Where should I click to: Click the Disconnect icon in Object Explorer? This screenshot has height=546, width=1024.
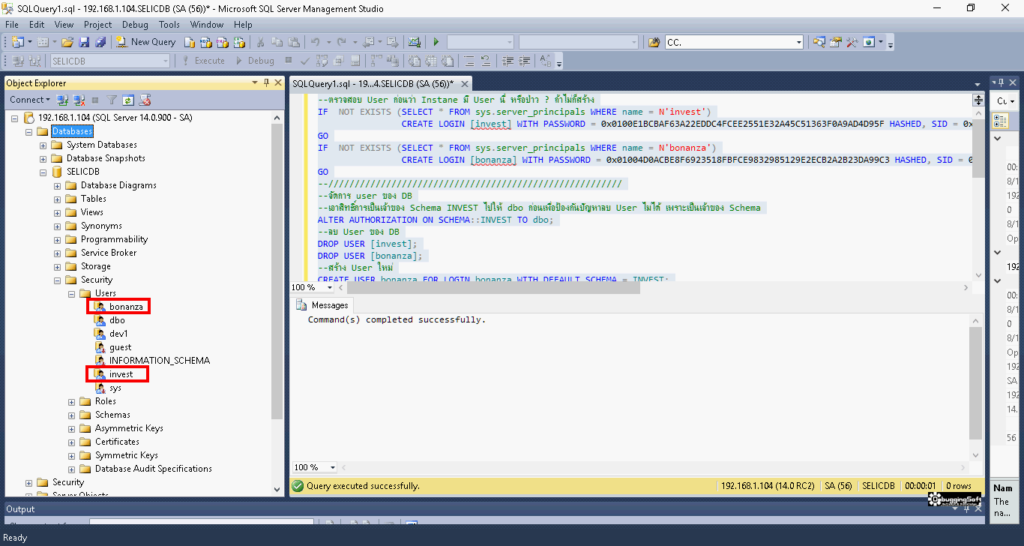tap(79, 100)
